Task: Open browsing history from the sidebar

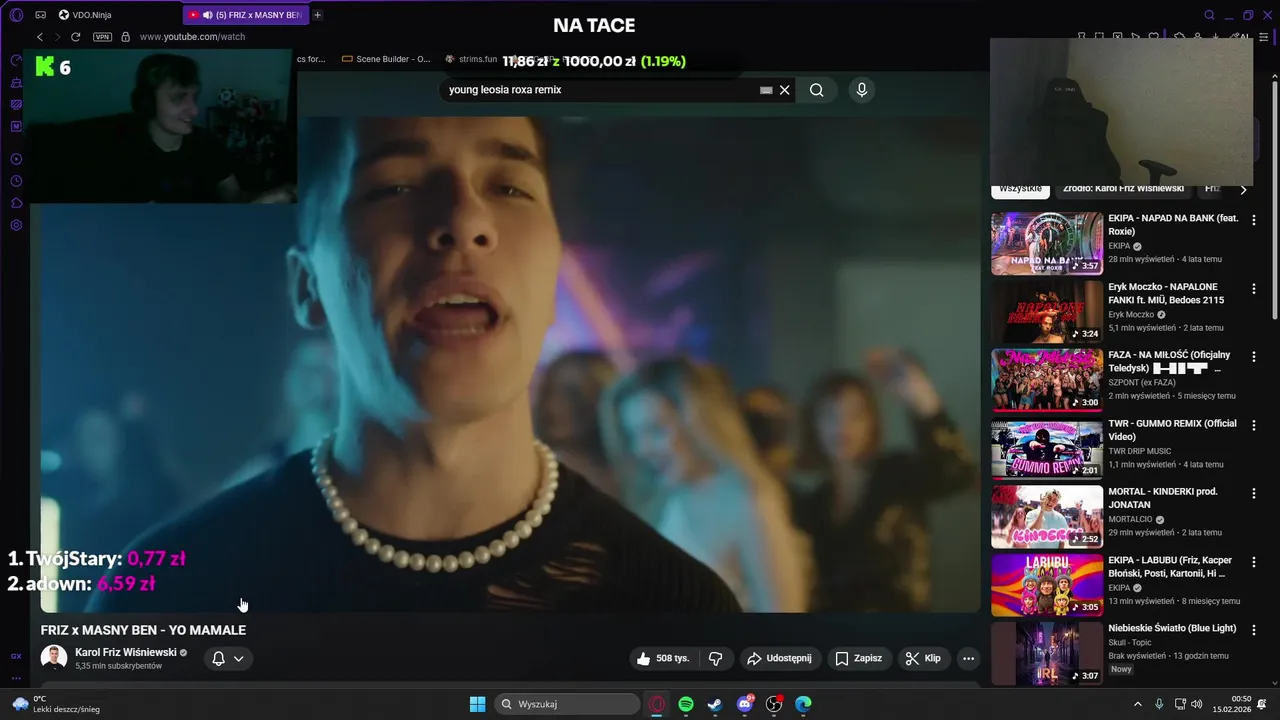Action: (x=16, y=181)
